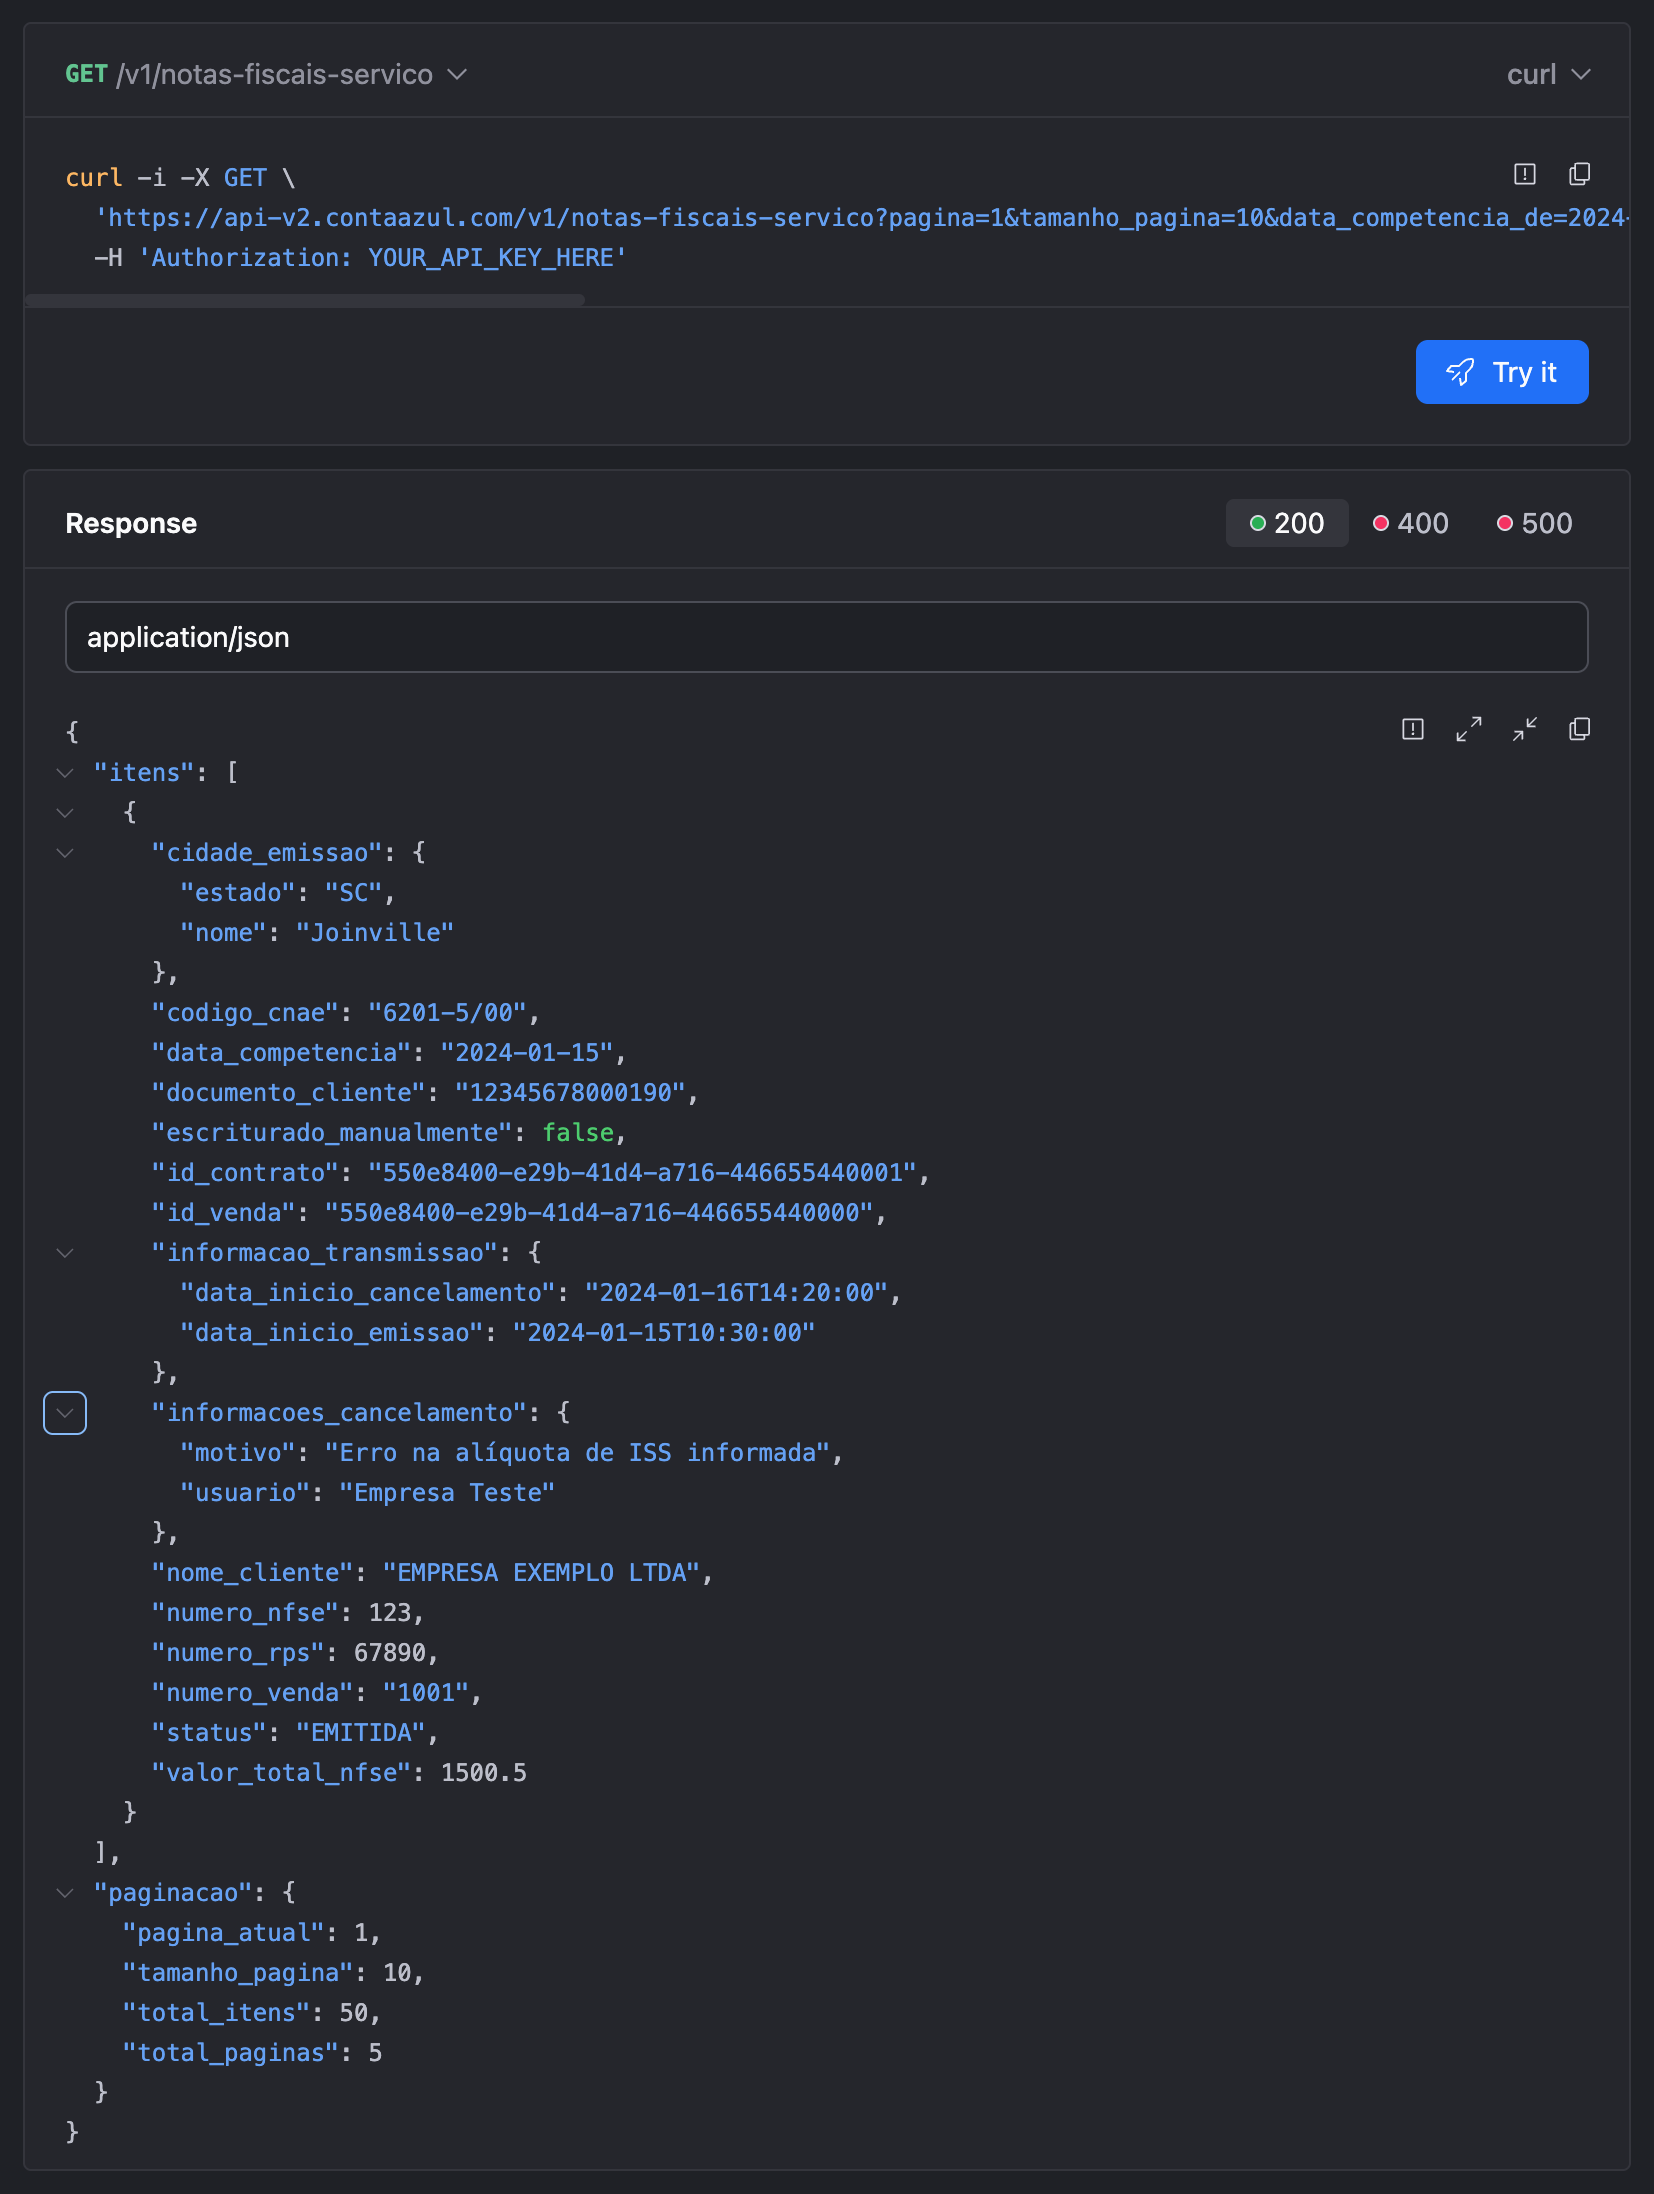The image size is (1654, 2194).
Task: Select the 200 response status tab
Action: [x=1286, y=523]
